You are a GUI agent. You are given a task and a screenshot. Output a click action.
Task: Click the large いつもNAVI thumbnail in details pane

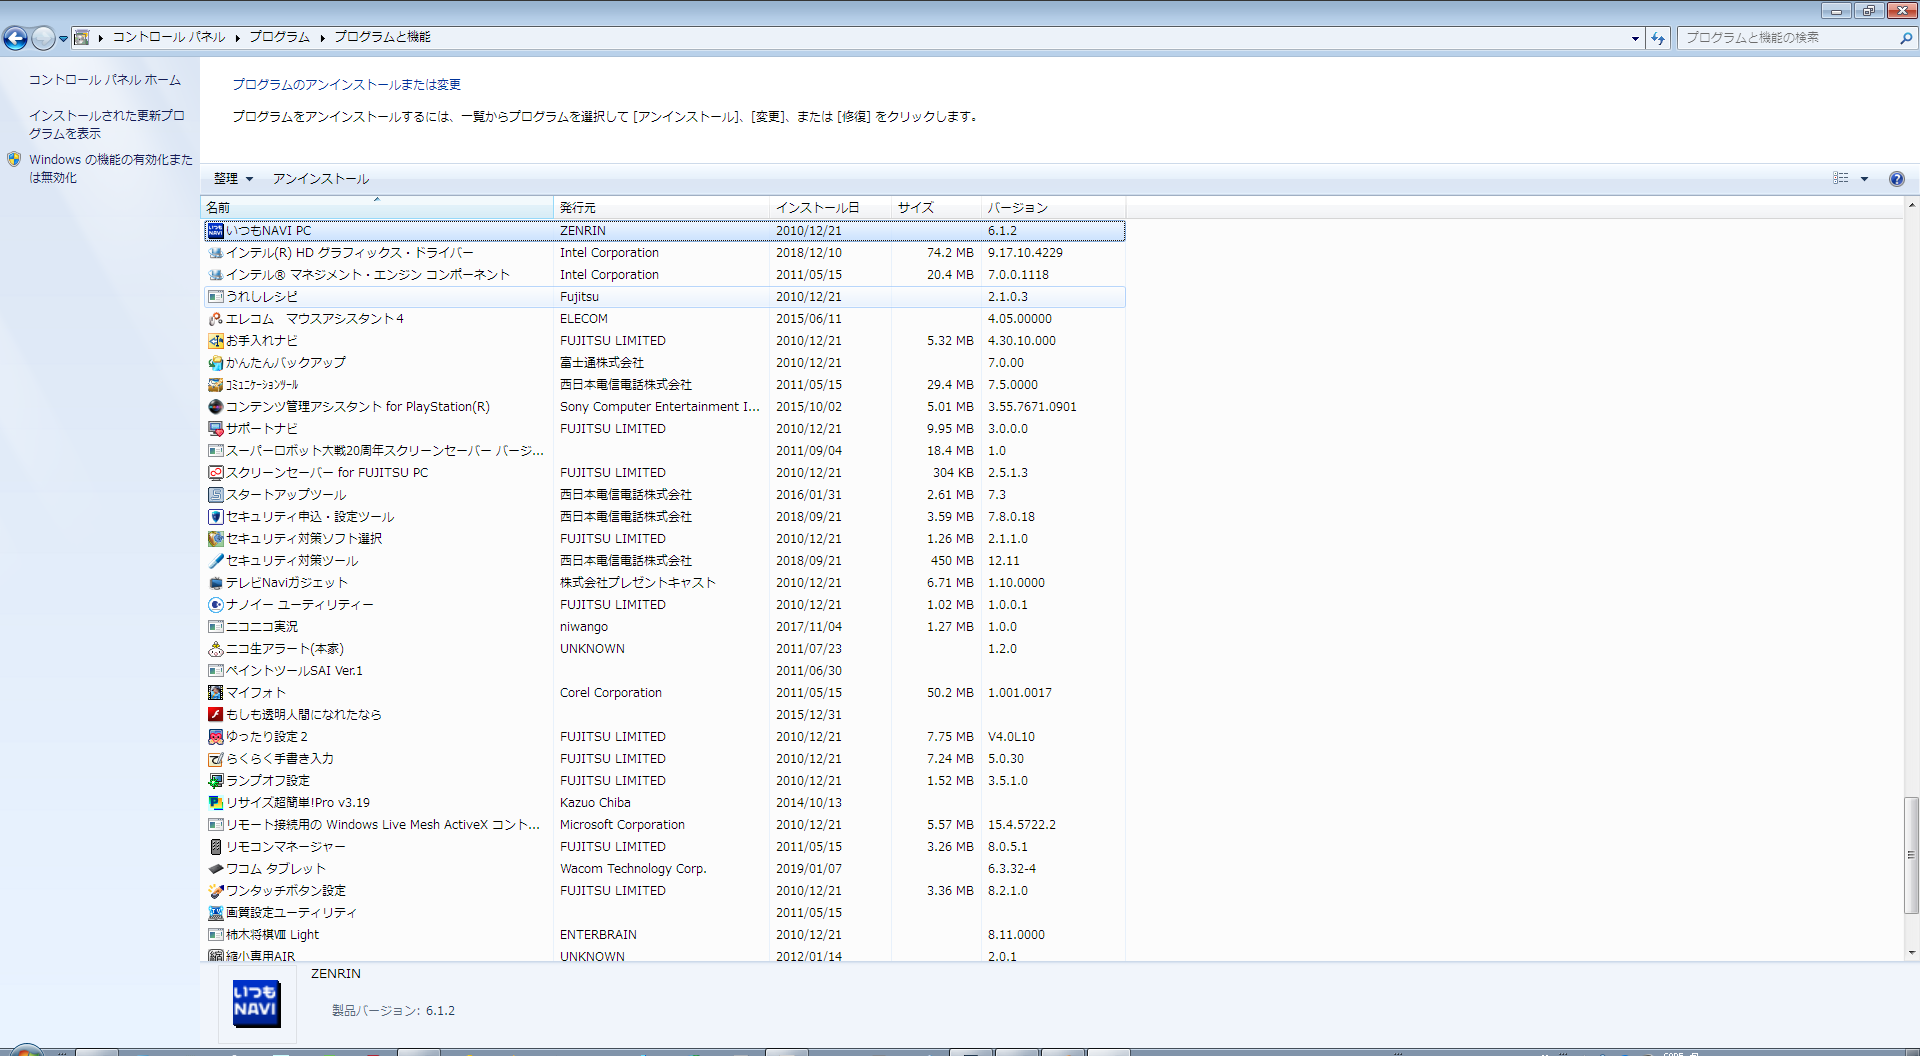[256, 1003]
